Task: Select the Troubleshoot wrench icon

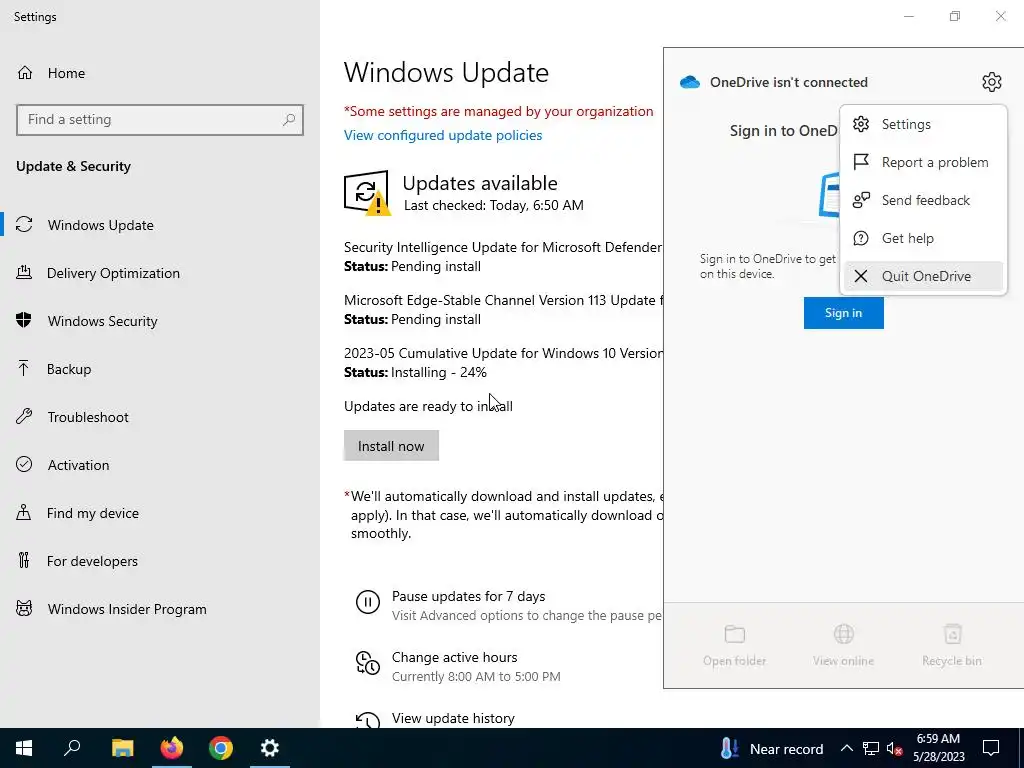Action: click(24, 417)
